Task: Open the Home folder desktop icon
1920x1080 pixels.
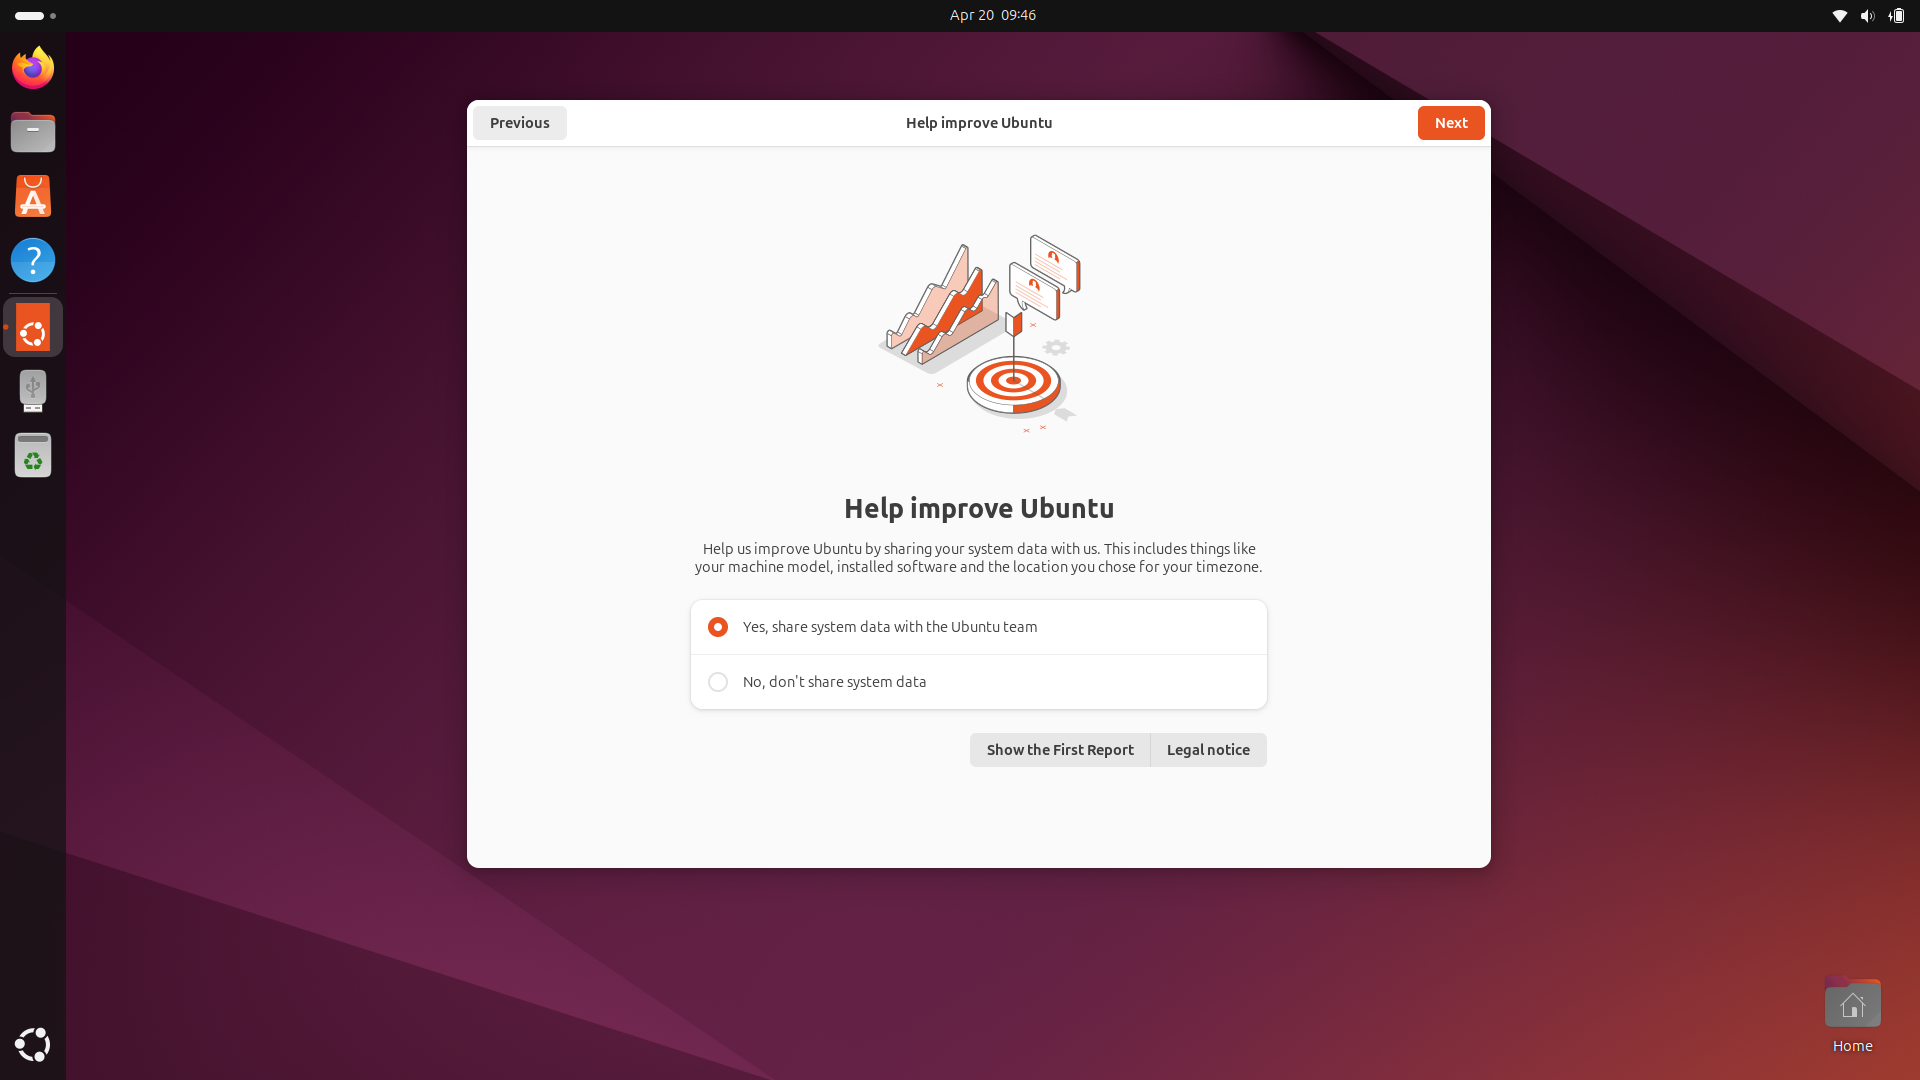Action: tap(1852, 1016)
